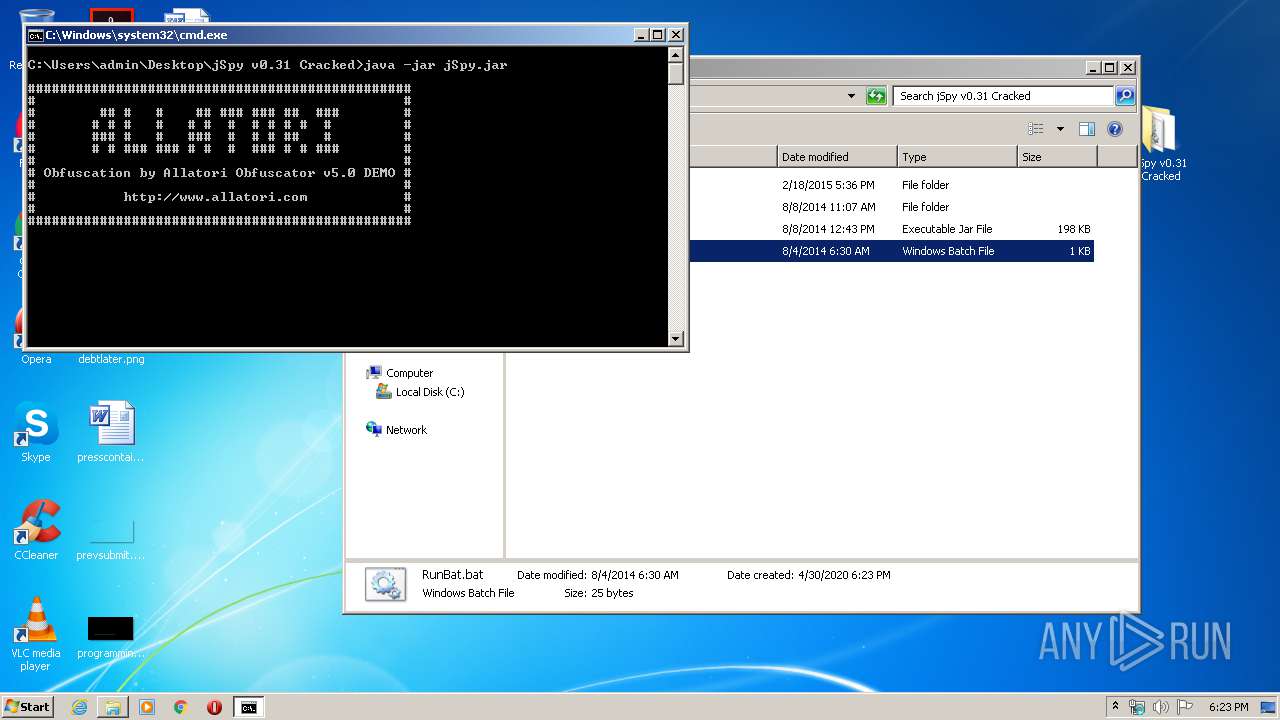Click the 198 KB size cell
Viewport: 1280px width, 720px height.
1073,229
